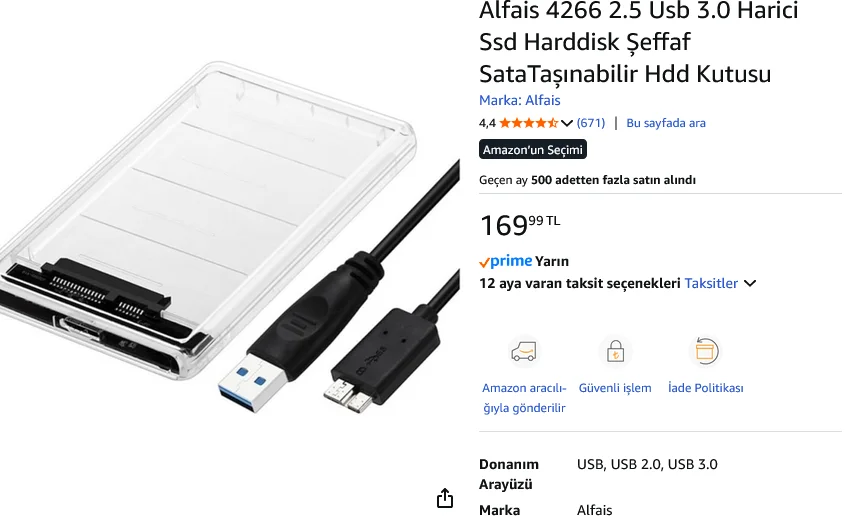845x518 pixels.
Task: Click the 4,4 rating number
Action: (487, 123)
